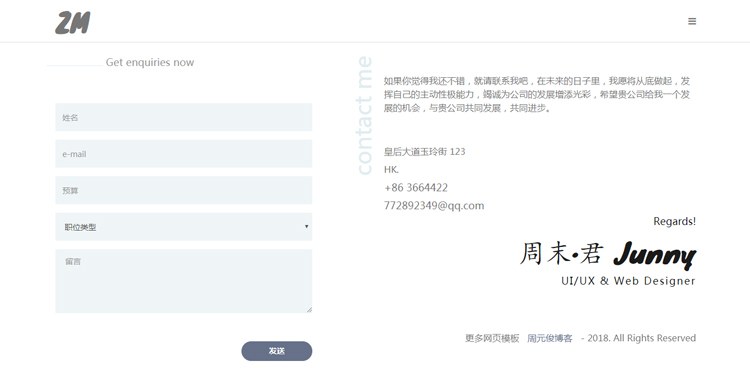Image resolution: width=750 pixels, height=368 pixels.
Task: Click the 皇后大道玉玲街 123 address line
Action: [424, 152]
